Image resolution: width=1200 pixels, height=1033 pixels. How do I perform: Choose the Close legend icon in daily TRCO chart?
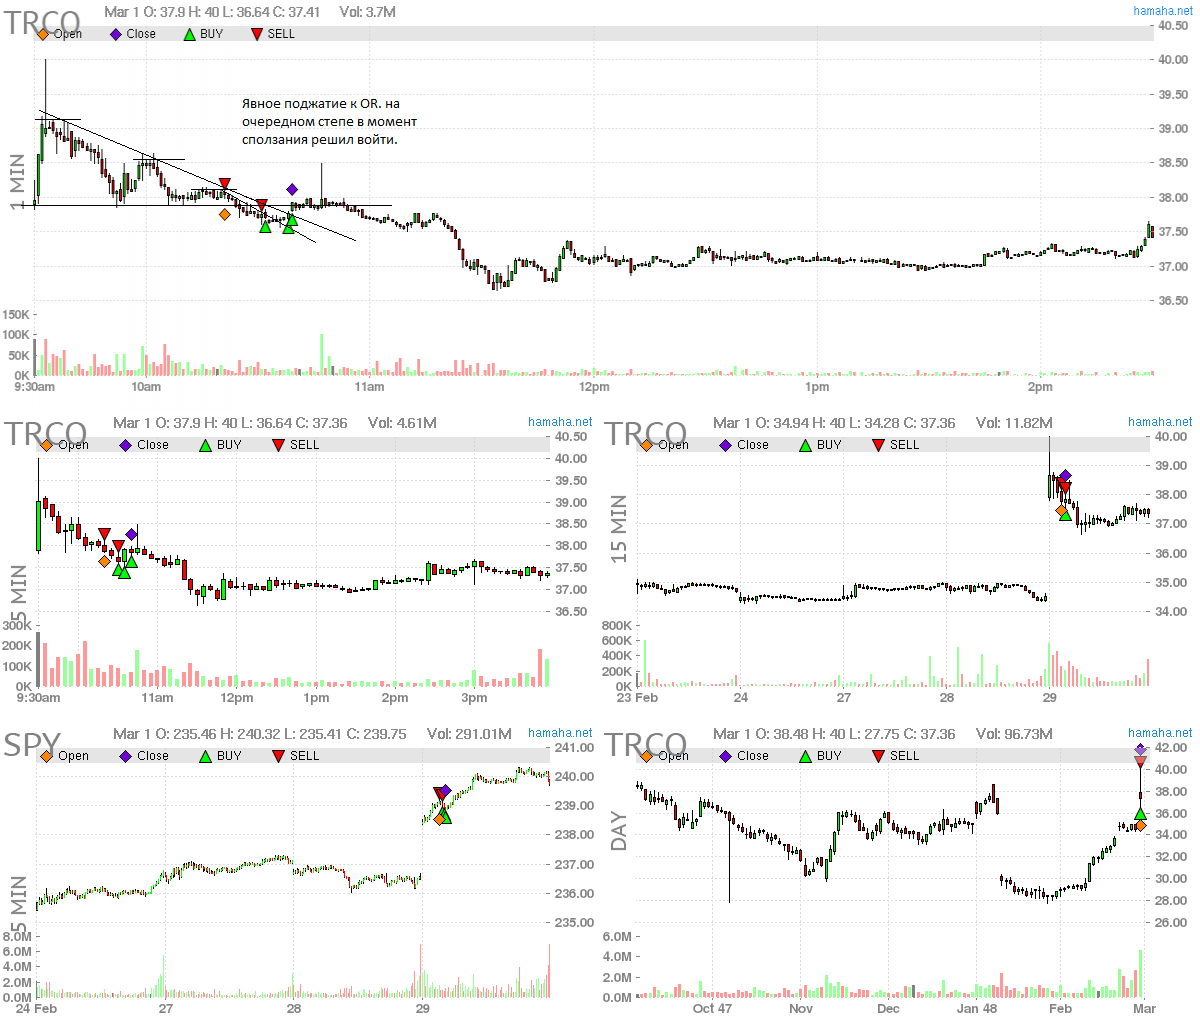point(726,756)
